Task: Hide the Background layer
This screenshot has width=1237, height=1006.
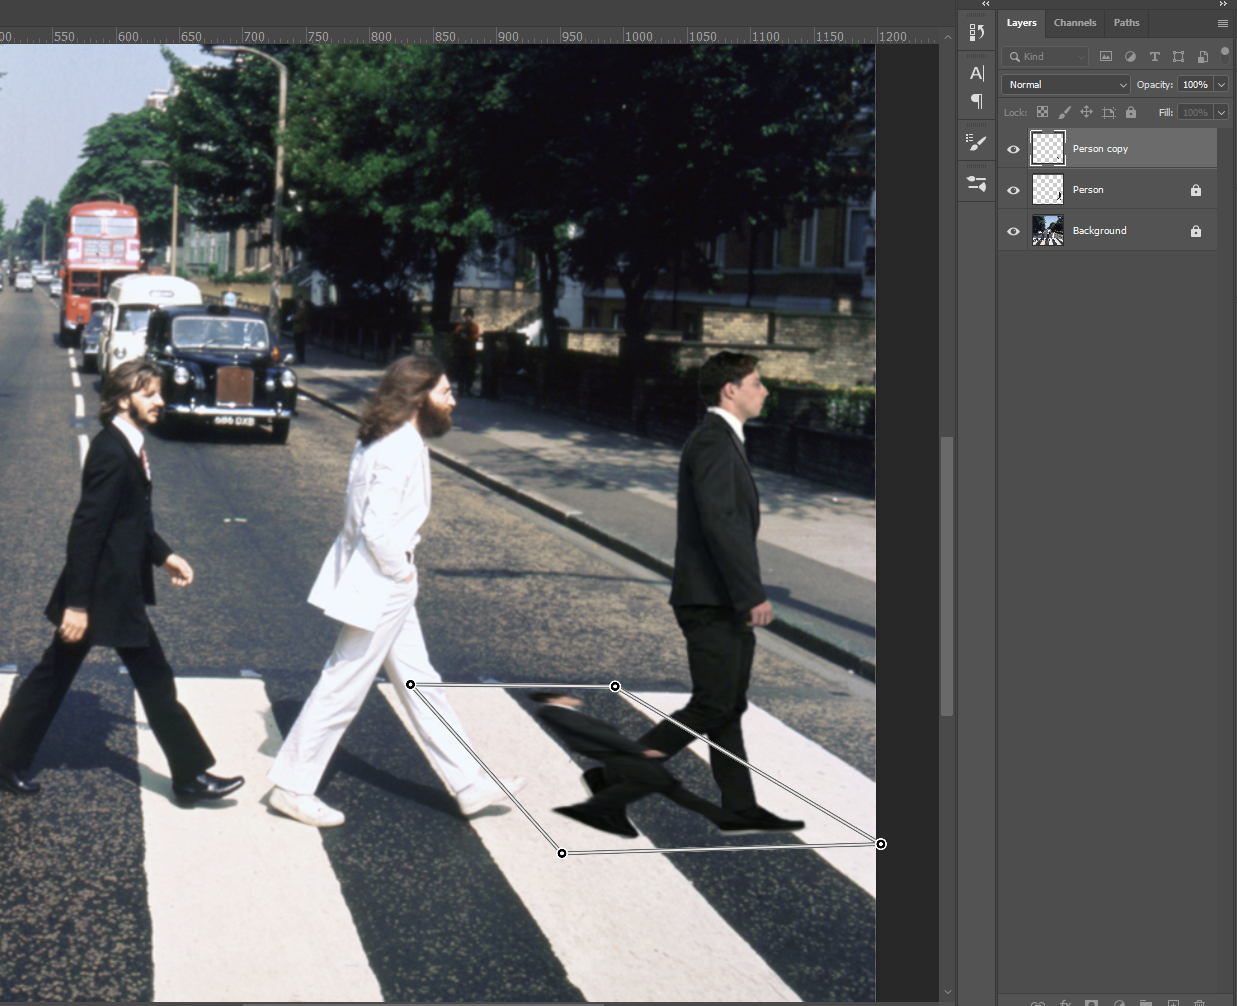Action: click(1013, 231)
